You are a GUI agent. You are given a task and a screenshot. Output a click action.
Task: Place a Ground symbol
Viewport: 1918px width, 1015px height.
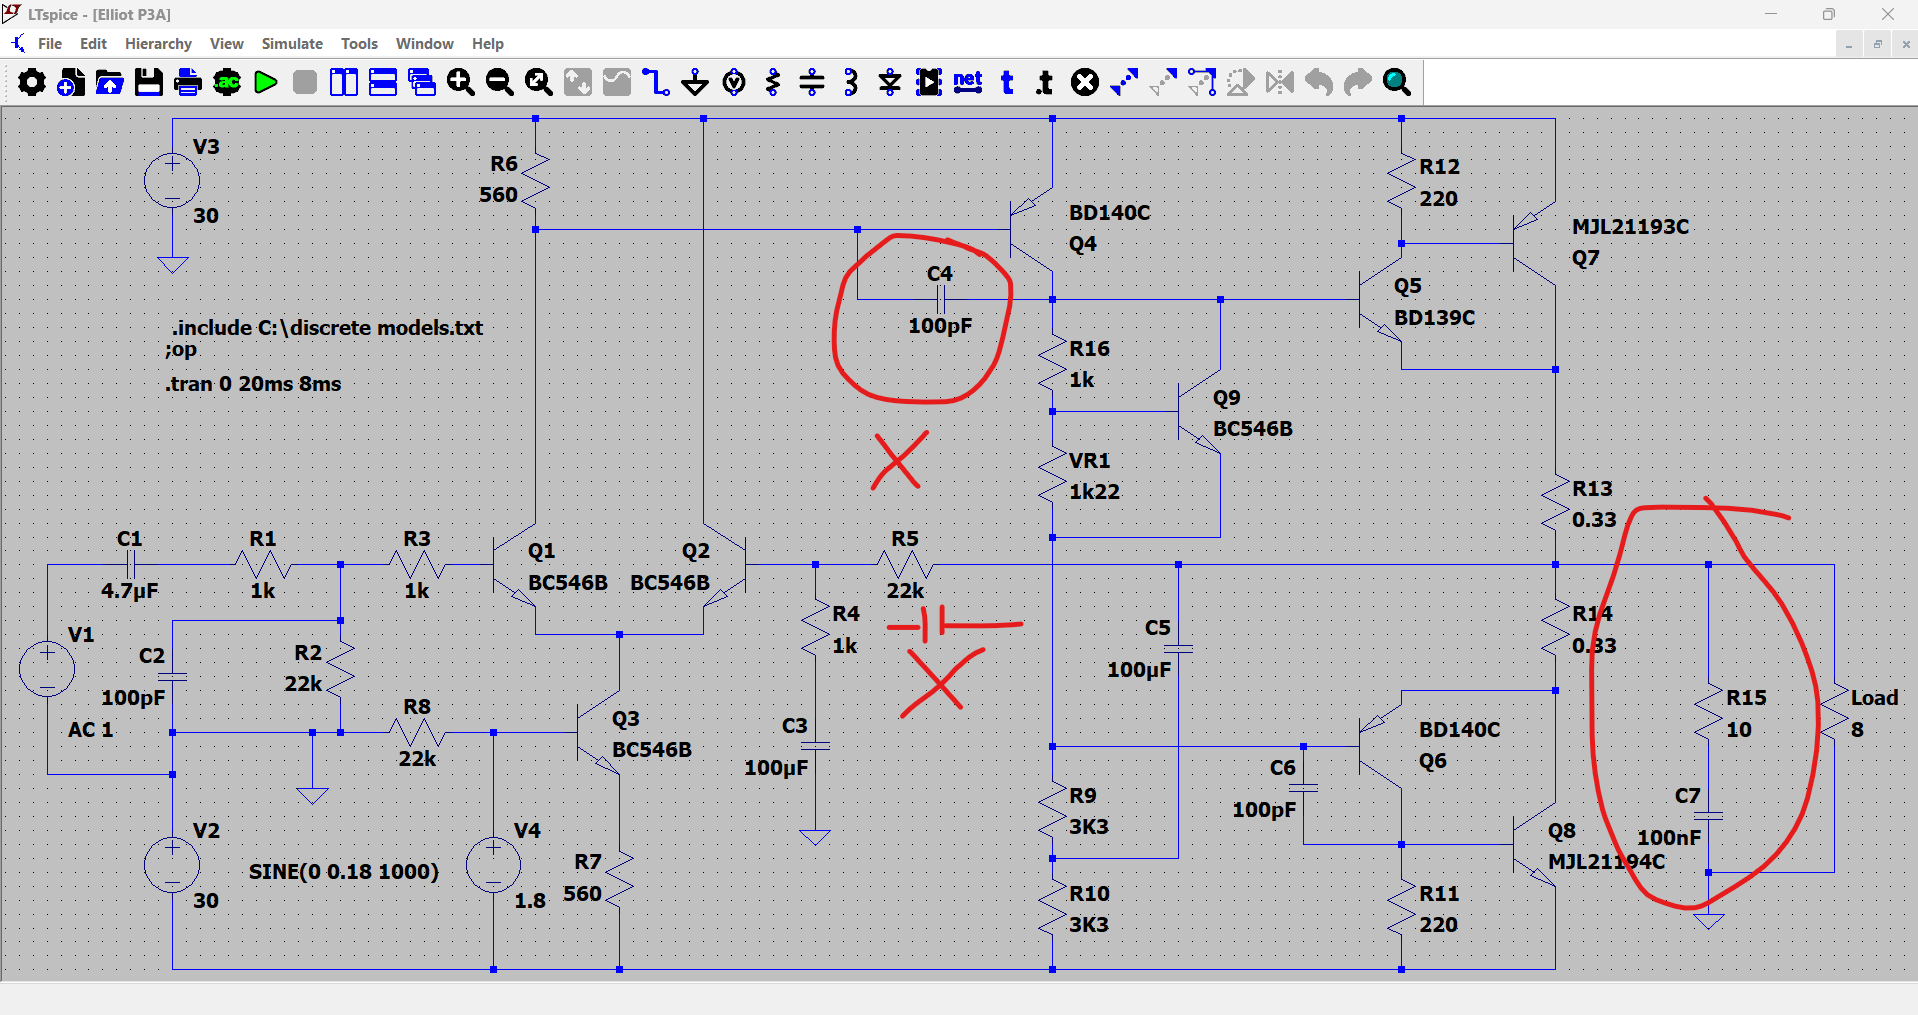(695, 82)
